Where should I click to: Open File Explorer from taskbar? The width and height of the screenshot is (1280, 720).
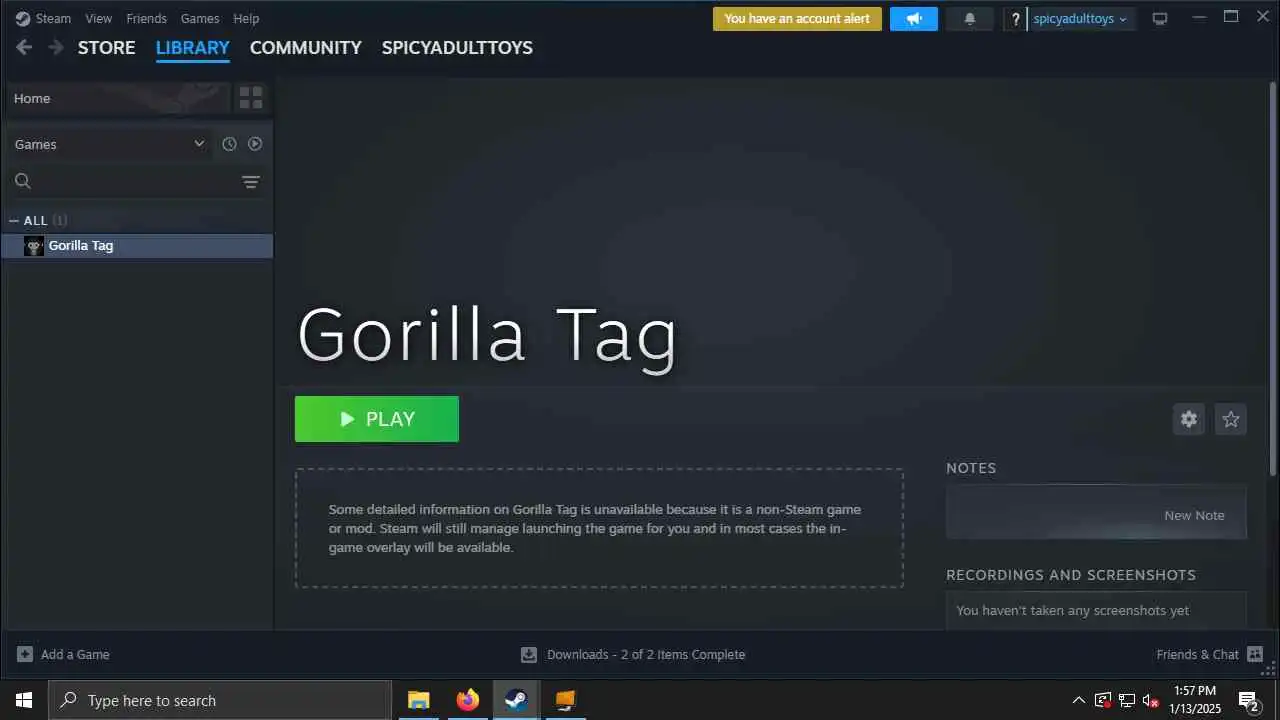click(418, 700)
